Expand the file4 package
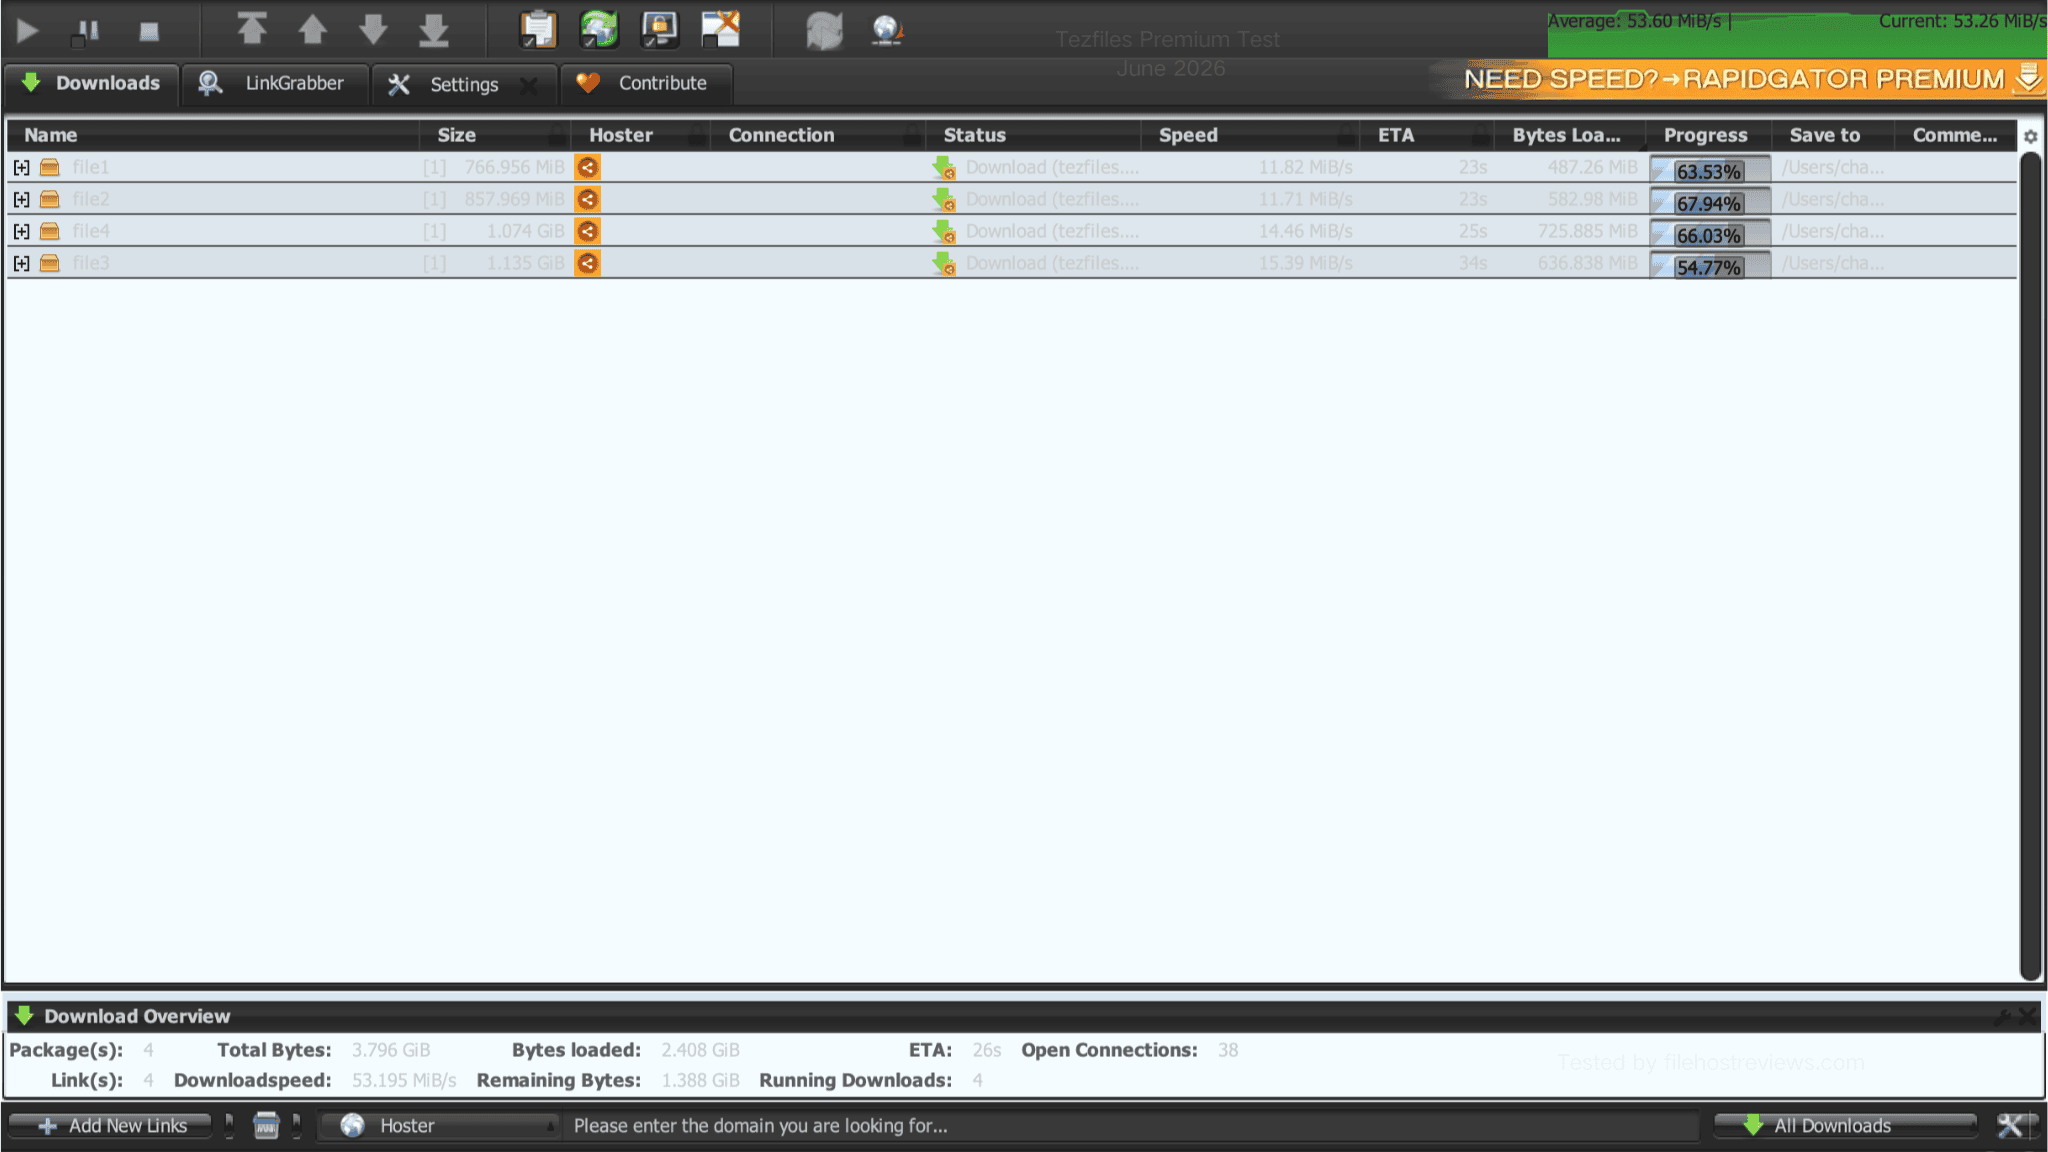Viewport: 2048px width, 1152px height. tap(21, 231)
